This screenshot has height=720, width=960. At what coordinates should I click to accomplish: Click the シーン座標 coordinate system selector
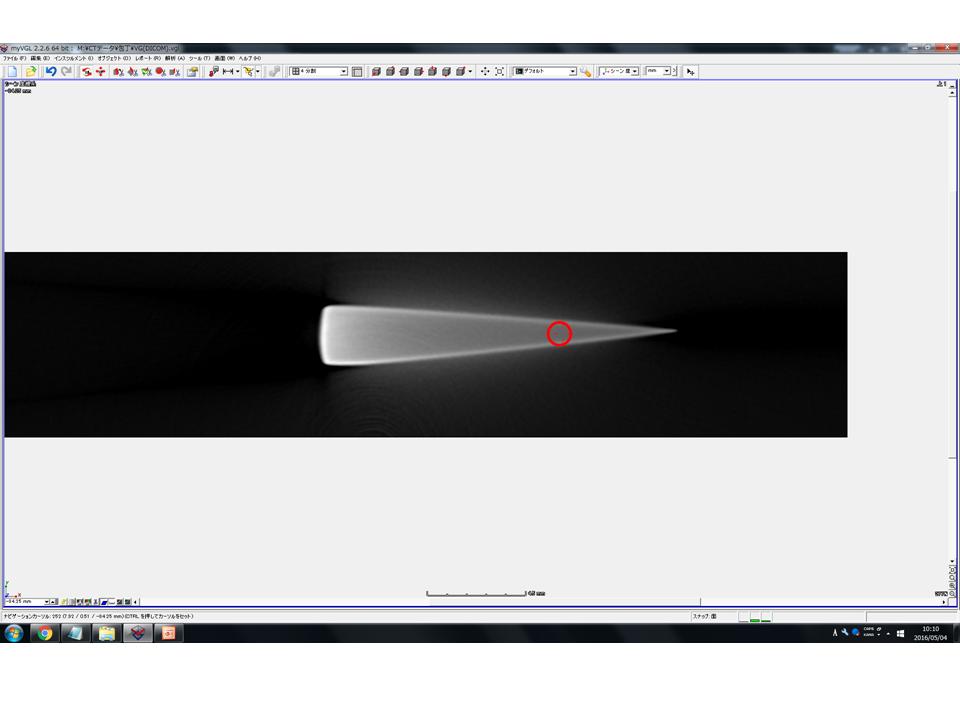click(619, 72)
